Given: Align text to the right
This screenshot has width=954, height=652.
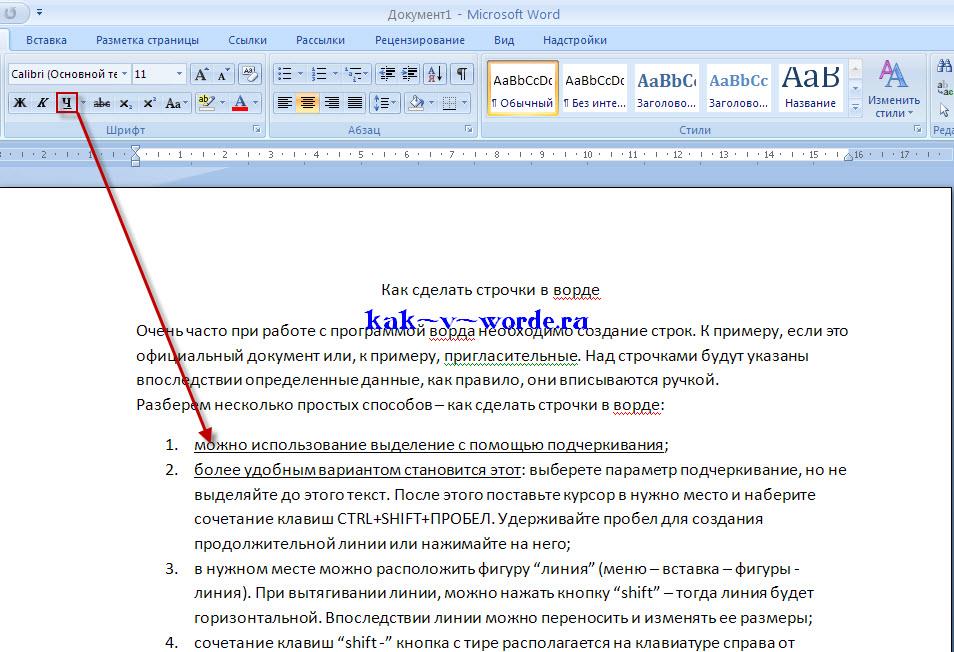Looking at the screenshot, I should click(x=332, y=103).
